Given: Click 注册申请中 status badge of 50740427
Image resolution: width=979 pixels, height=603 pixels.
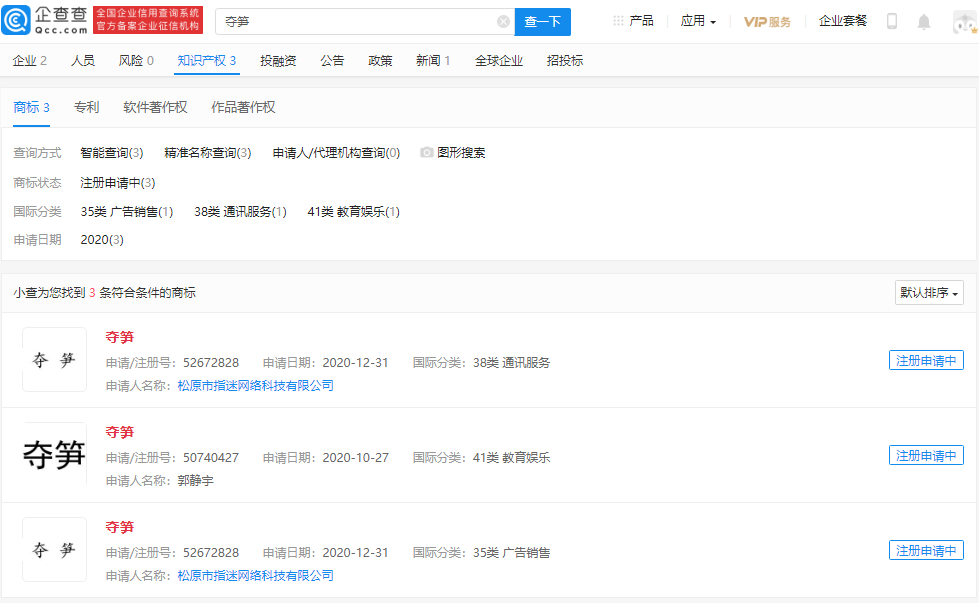Looking at the screenshot, I should pyautogui.click(x=926, y=455).
